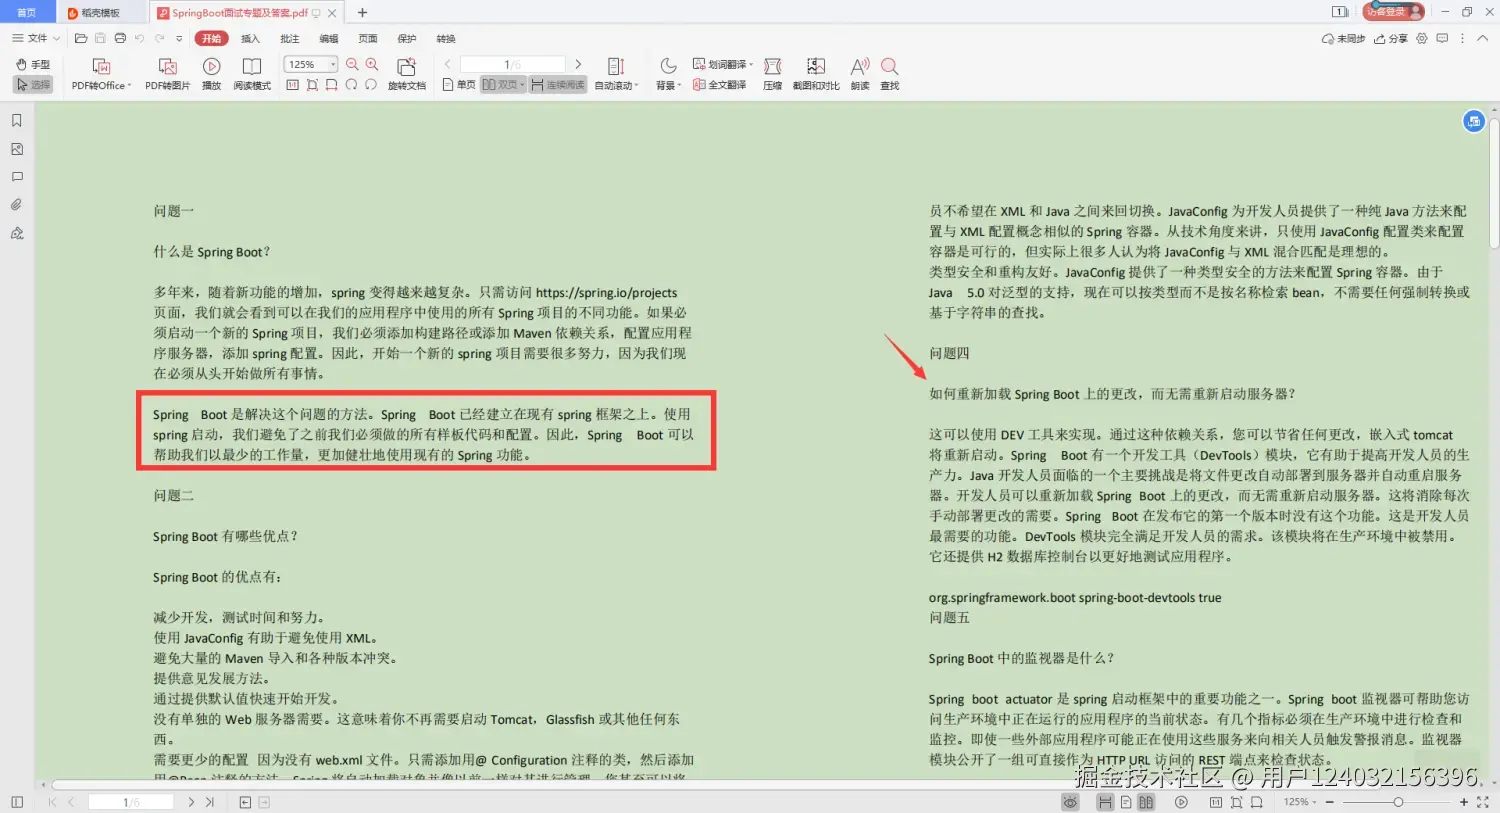Choose the fit width icon in toolbar
Image resolution: width=1500 pixels, height=813 pixels.
coord(331,85)
